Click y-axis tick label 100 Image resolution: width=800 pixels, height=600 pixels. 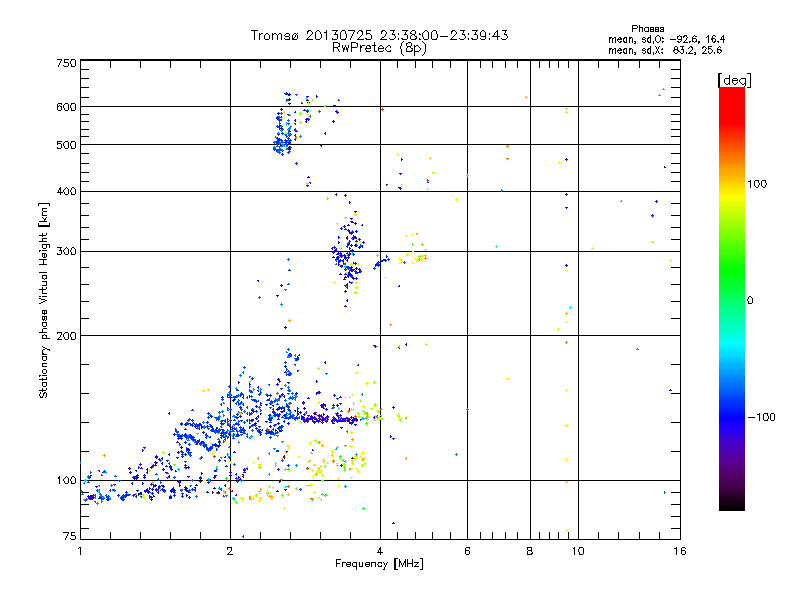point(66,481)
